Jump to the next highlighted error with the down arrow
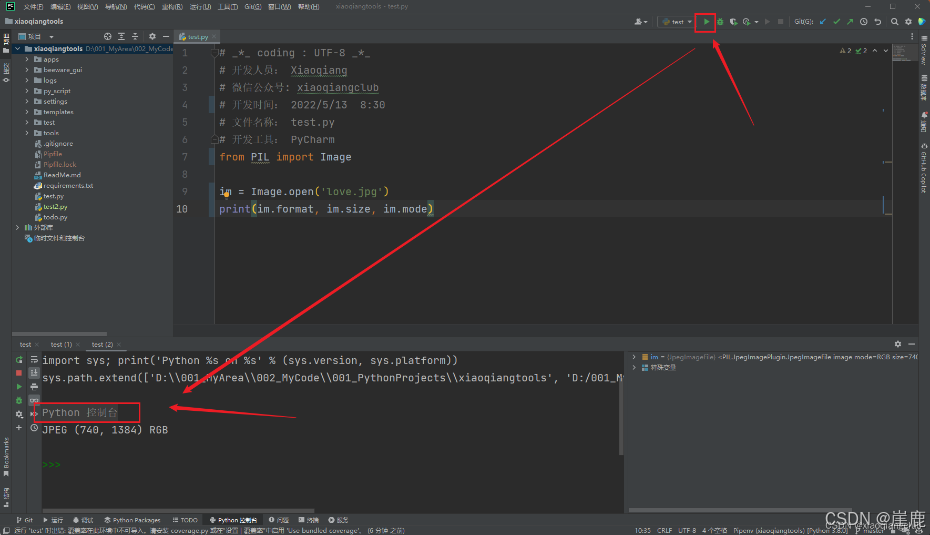 pos(886,51)
